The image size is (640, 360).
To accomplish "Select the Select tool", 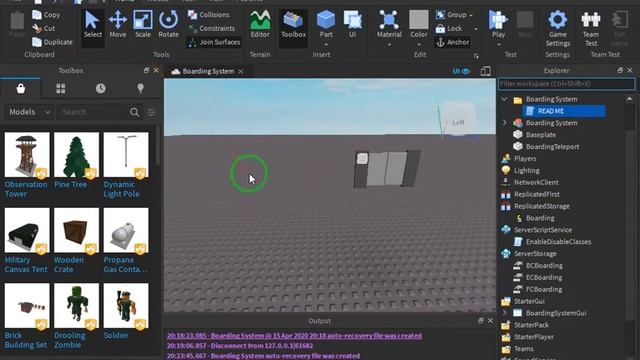I will click(93, 24).
